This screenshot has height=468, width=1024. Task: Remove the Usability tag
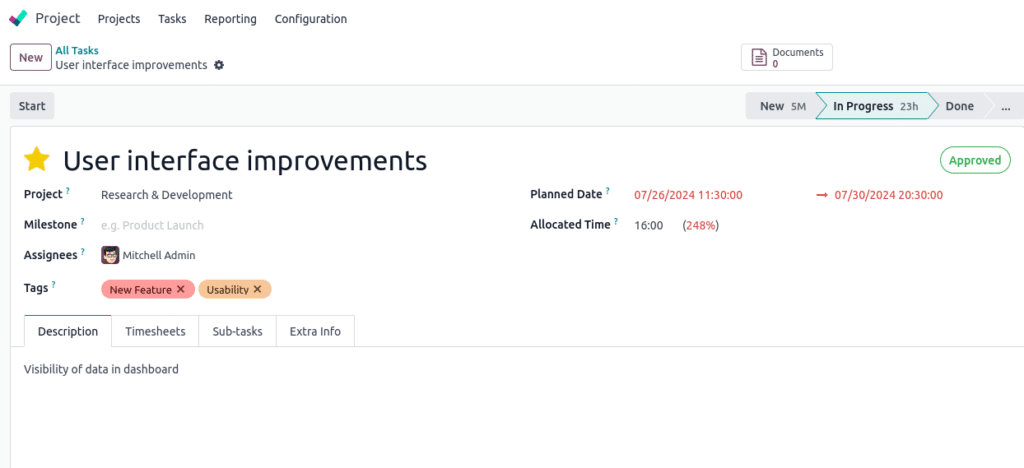tap(257, 289)
